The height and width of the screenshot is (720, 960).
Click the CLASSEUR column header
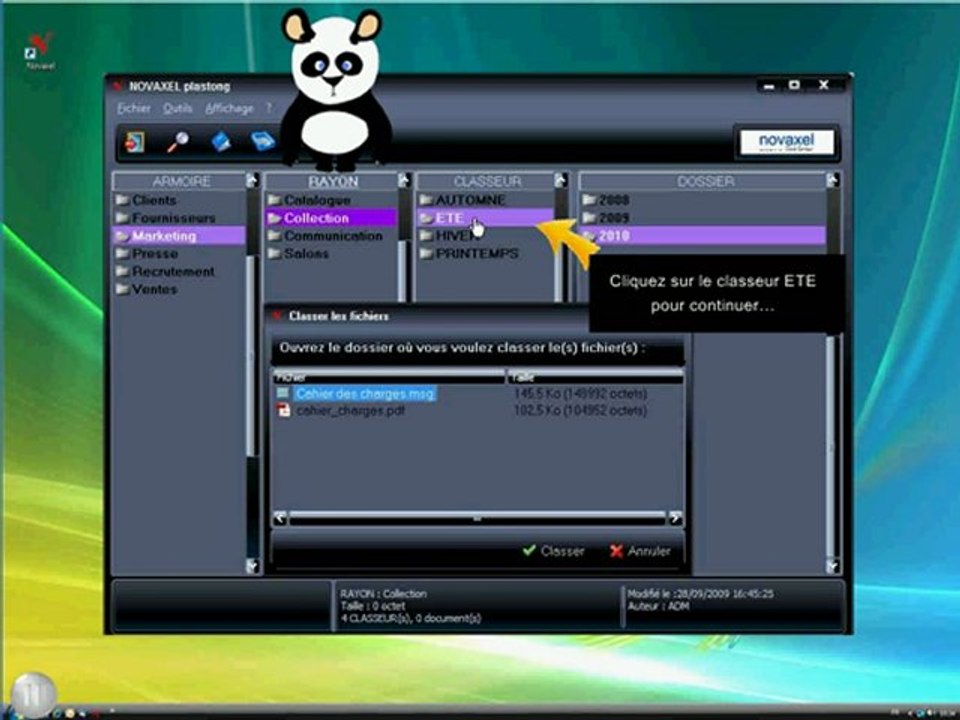[x=487, y=181]
